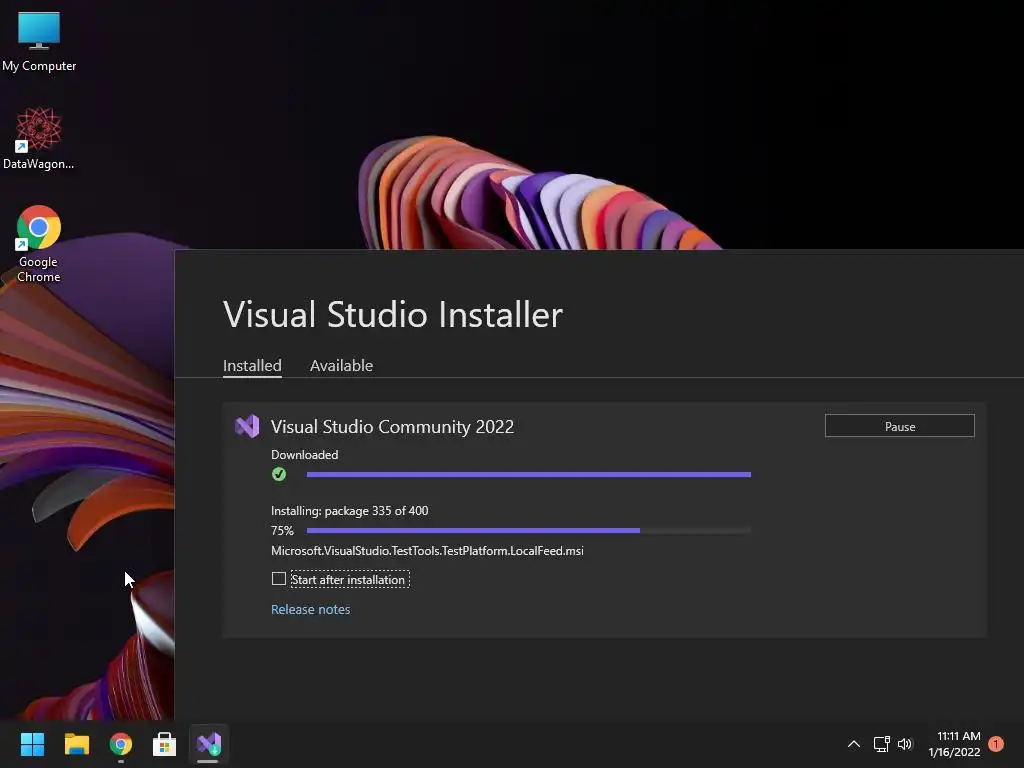Enable Start after installation checkbox
Viewport: 1024px width, 768px height.
[279, 579]
